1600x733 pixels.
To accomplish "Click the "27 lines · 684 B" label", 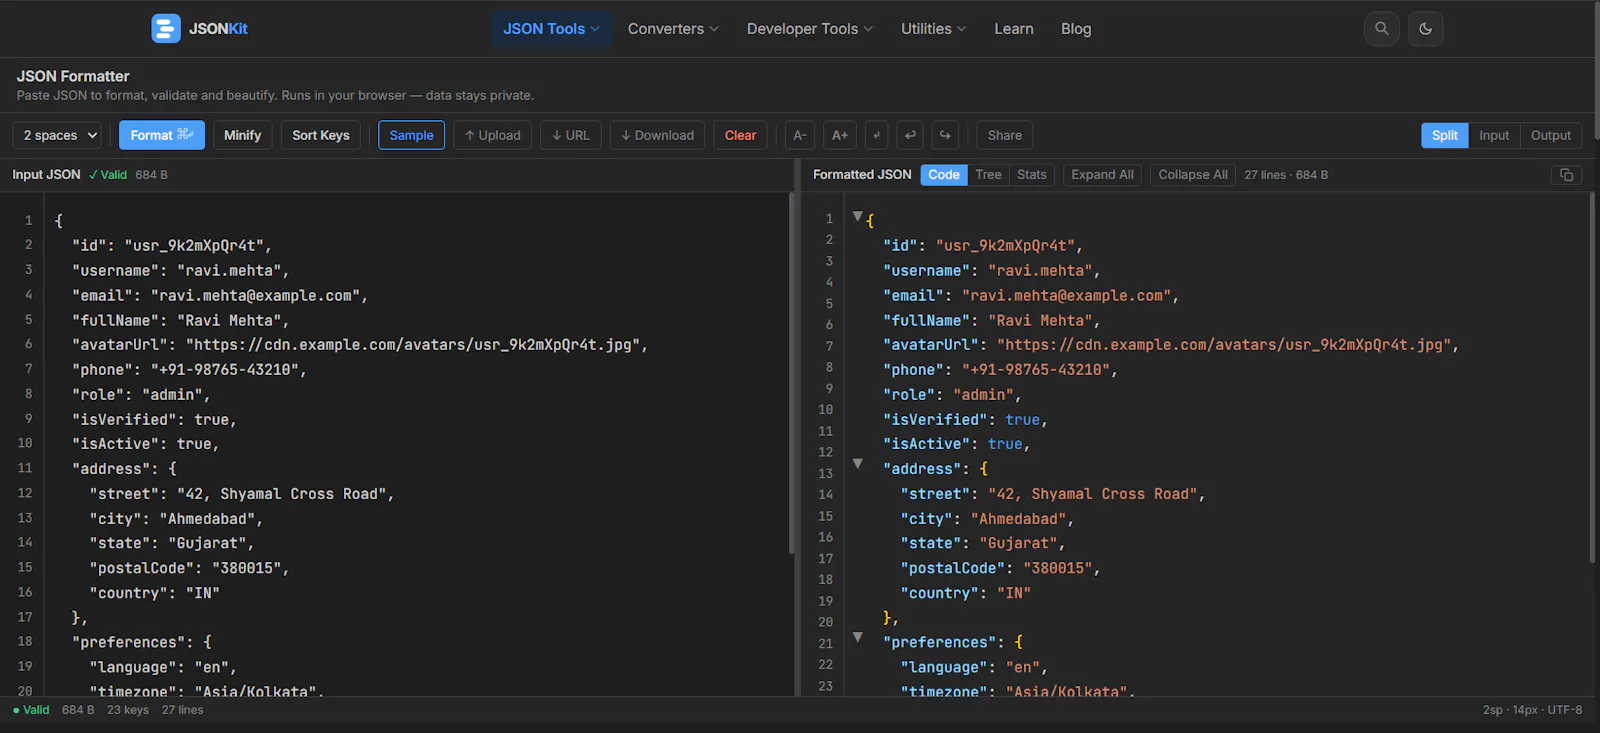I will pyautogui.click(x=1286, y=175).
